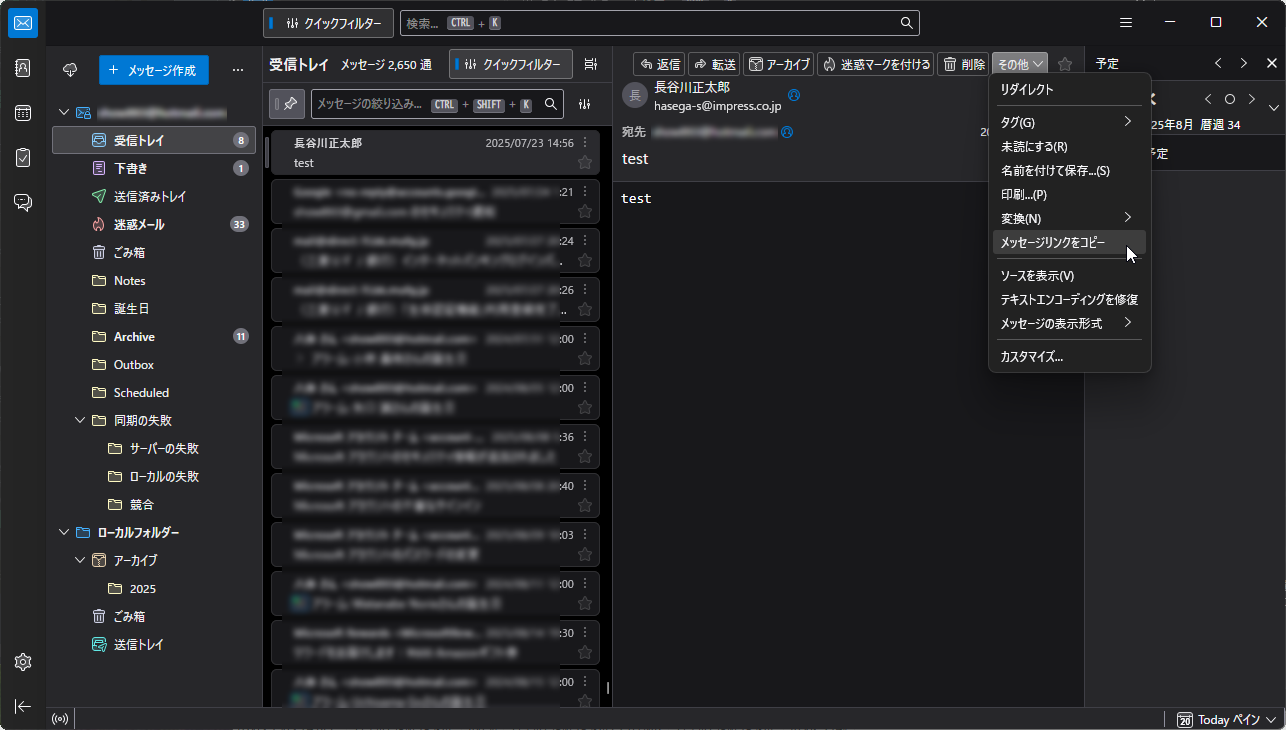Open the Mail space icon
The image size is (1286, 730).
pyautogui.click(x=22, y=23)
